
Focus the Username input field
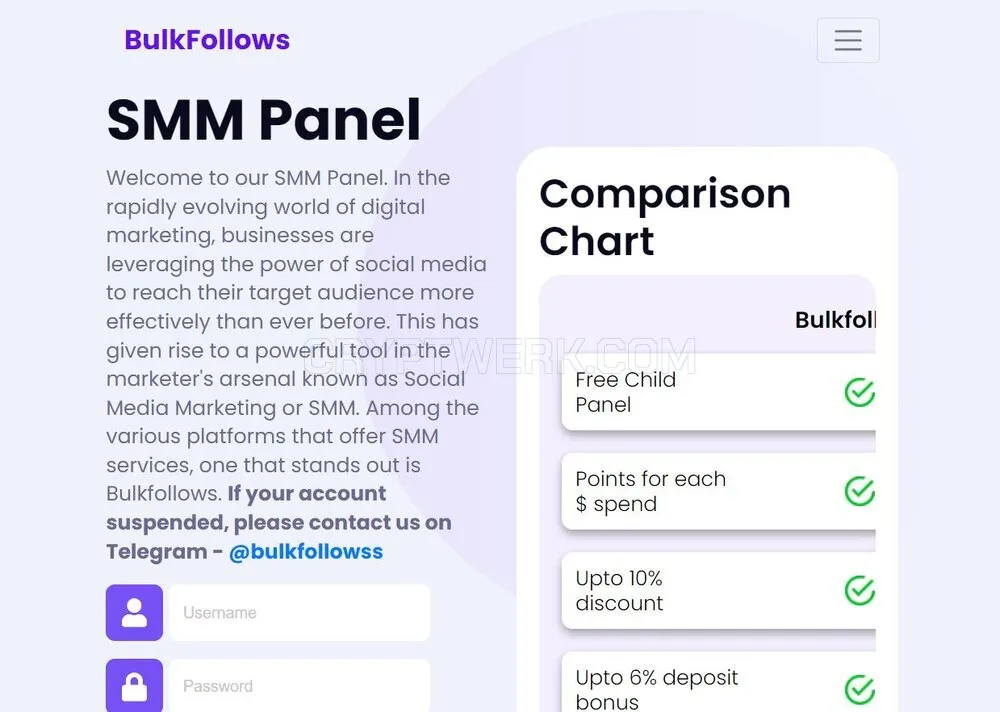pyautogui.click(x=299, y=612)
